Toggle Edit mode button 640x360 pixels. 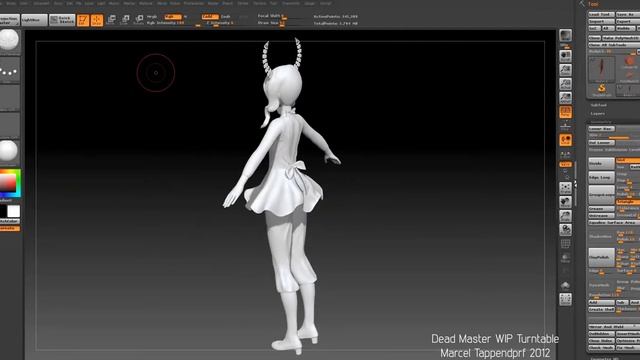[x=83, y=20]
